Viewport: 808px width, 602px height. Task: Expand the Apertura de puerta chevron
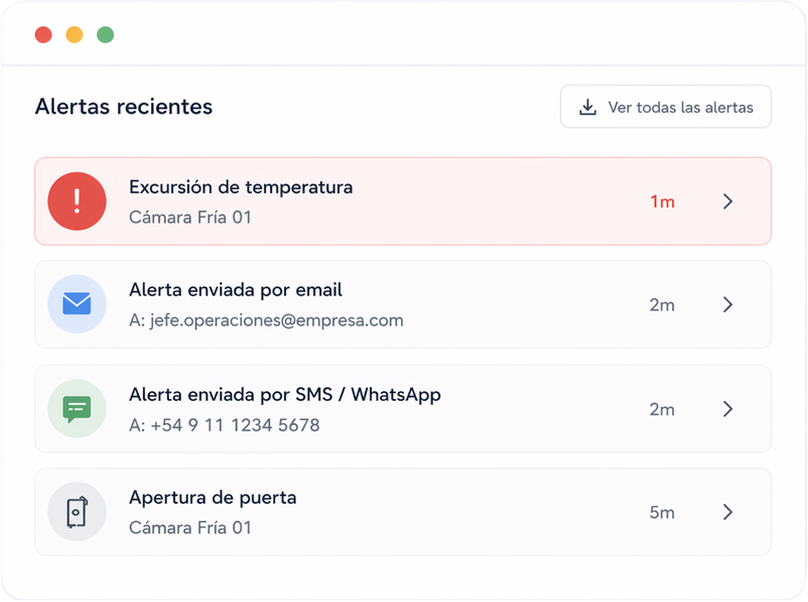728,512
